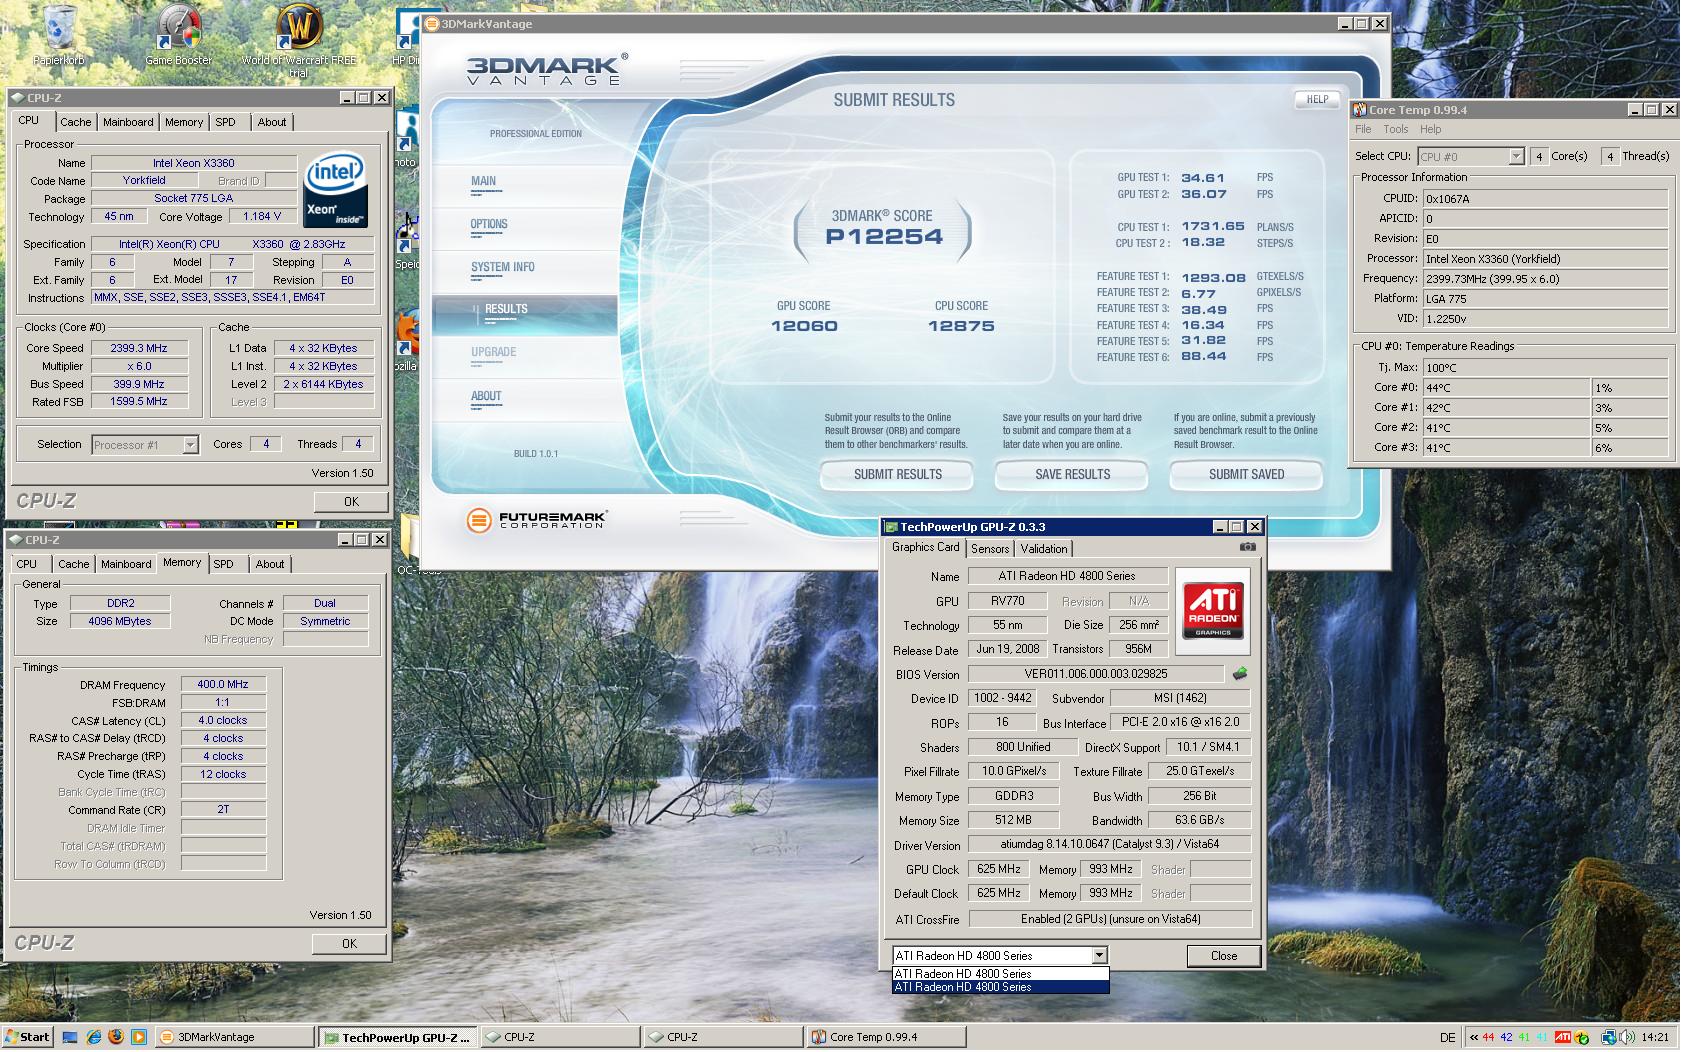Open Memory tab in top CPU-Z window

coord(184,122)
